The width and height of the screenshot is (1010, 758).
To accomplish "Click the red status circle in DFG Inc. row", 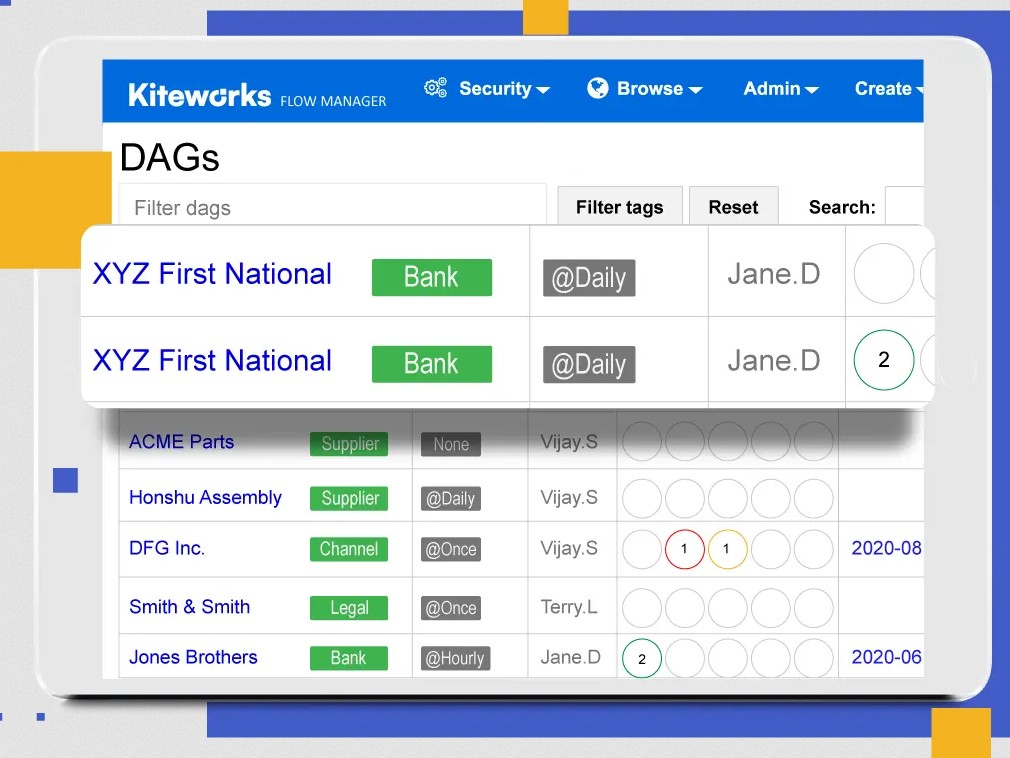I will point(684,549).
